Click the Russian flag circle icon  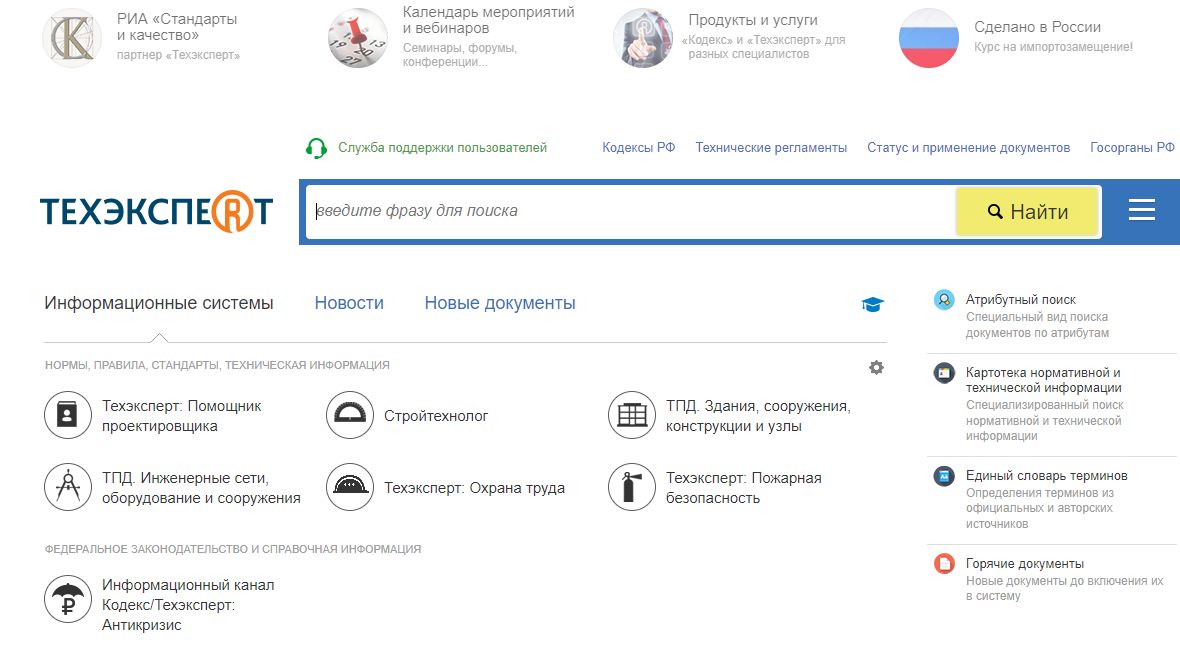point(929,38)
